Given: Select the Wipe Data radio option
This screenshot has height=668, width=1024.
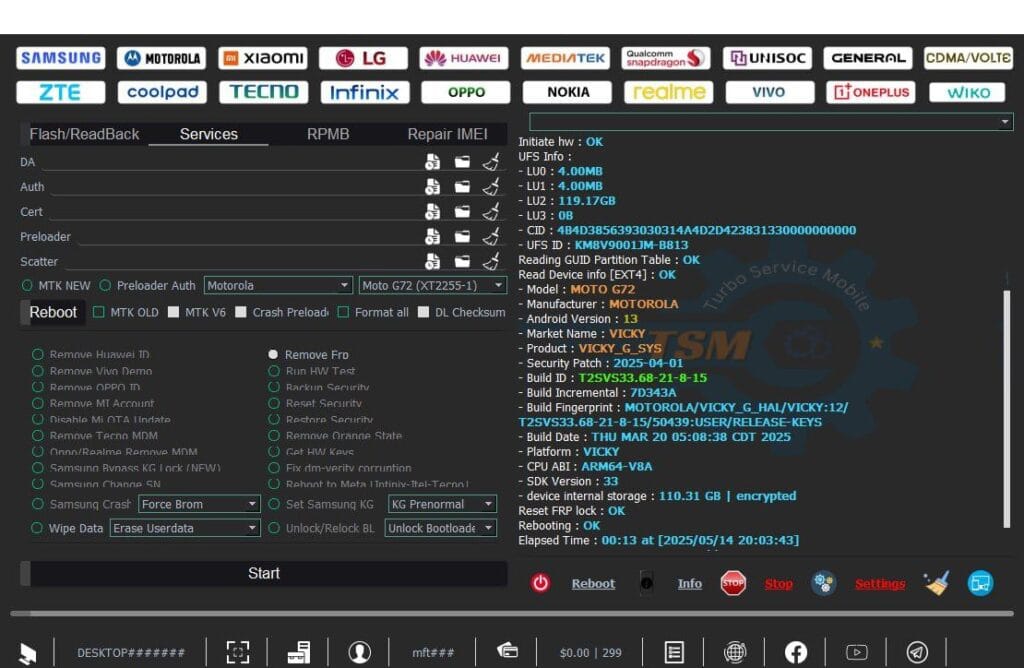Looking at the screenshot, I should [37, 528].
